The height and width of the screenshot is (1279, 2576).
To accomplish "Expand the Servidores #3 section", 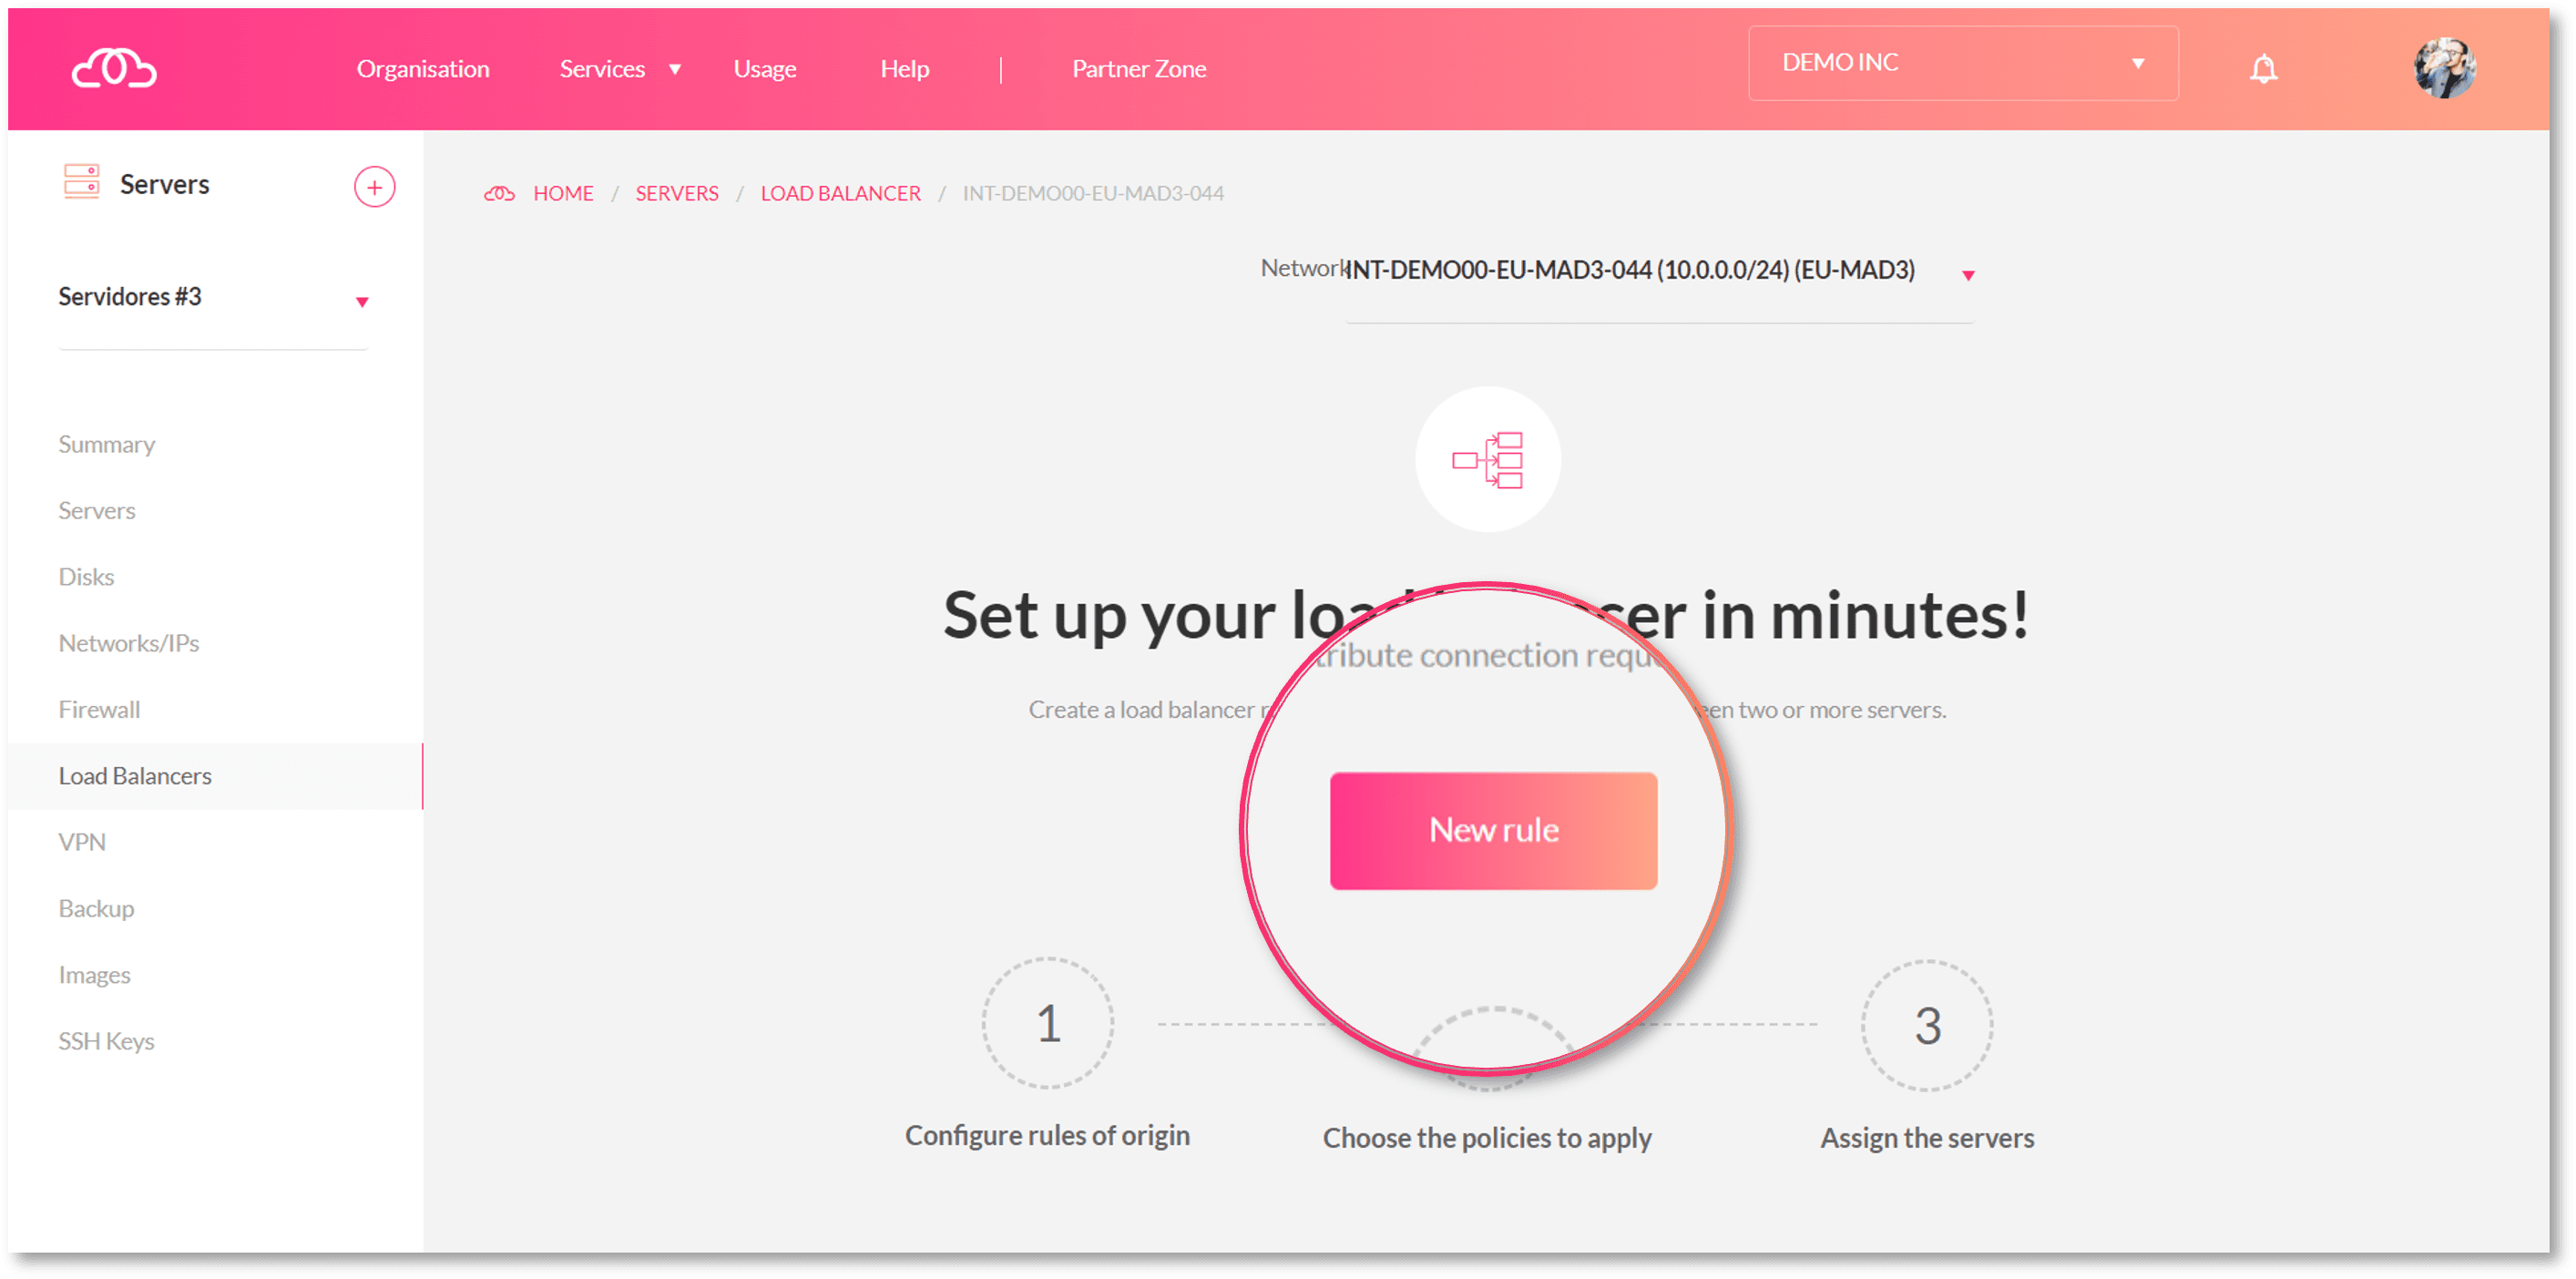I will [363, 299].
